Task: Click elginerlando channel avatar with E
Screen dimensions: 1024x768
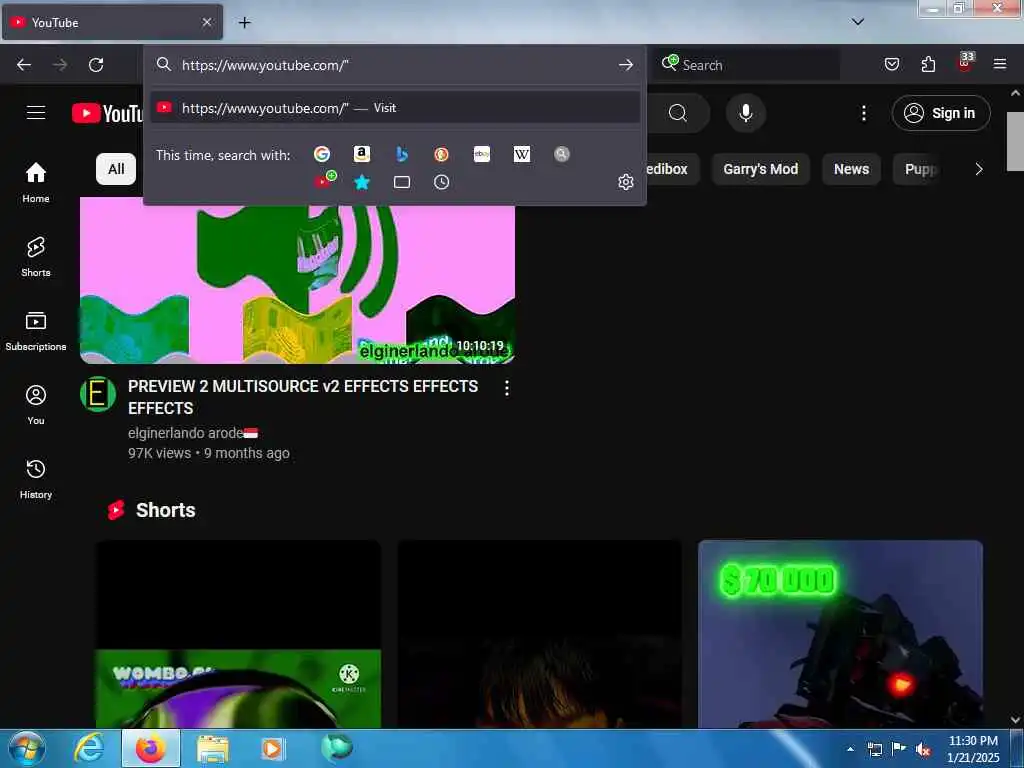Action: click(98, 394)
